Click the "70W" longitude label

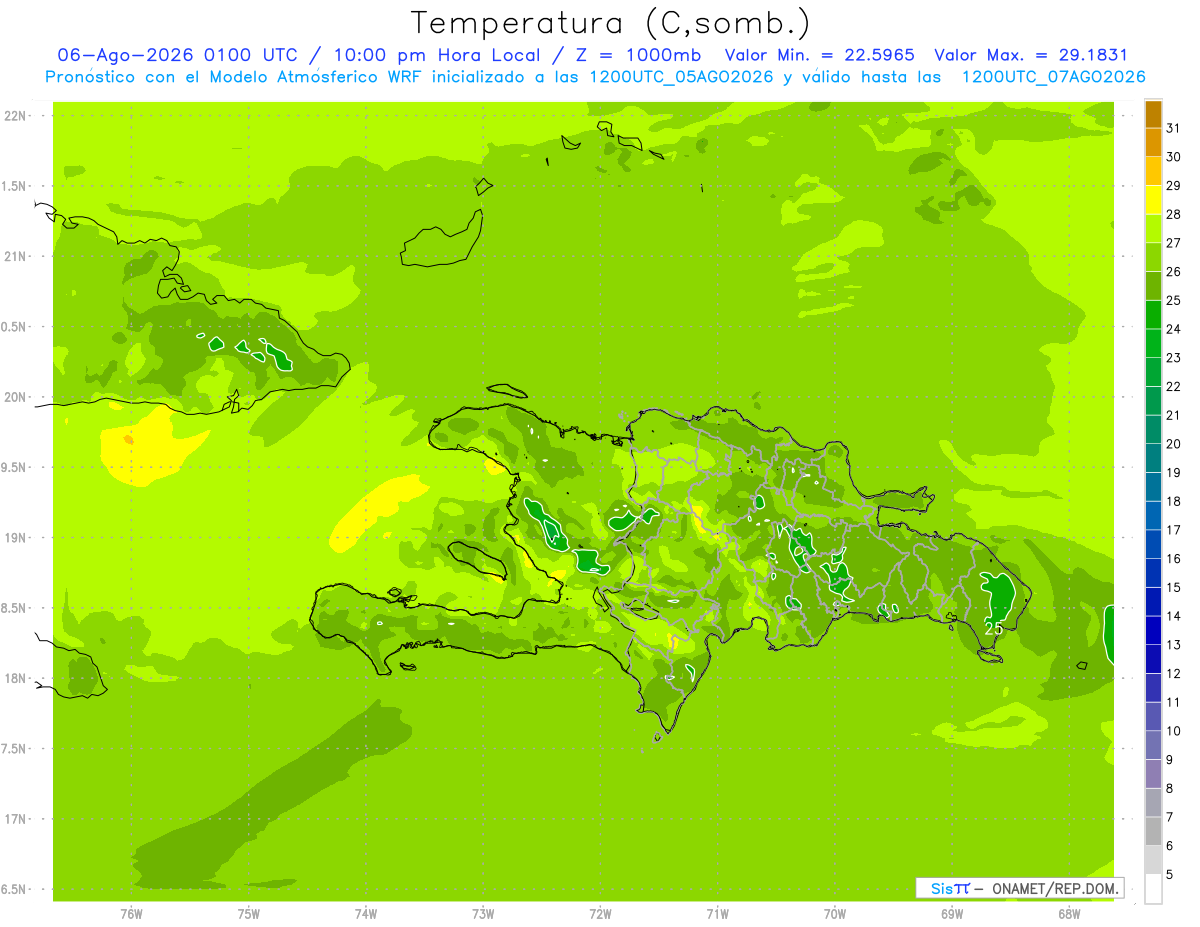point(835,914)
